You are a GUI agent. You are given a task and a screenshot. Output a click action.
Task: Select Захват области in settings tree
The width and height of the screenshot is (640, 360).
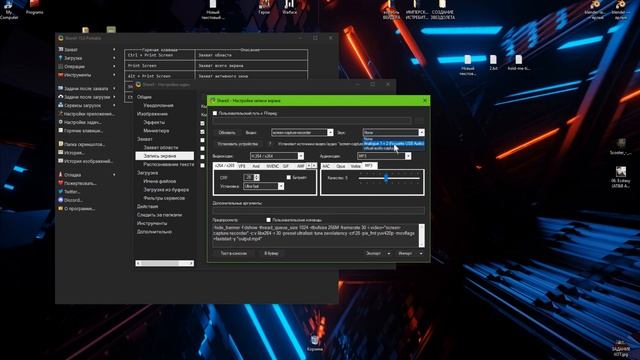click(x=161, y=147)
